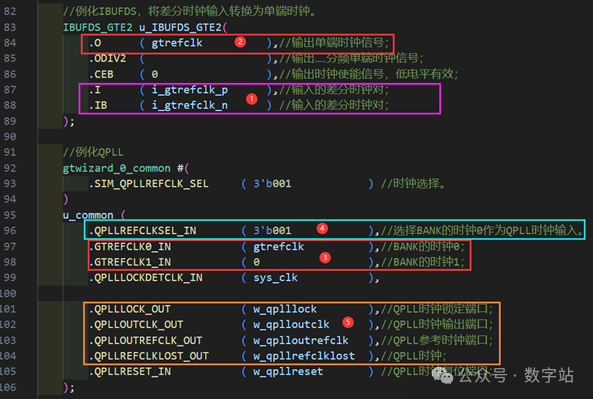Click gtrefclk on the GTREFCLK0_IN line

click(x=279, y=247)
